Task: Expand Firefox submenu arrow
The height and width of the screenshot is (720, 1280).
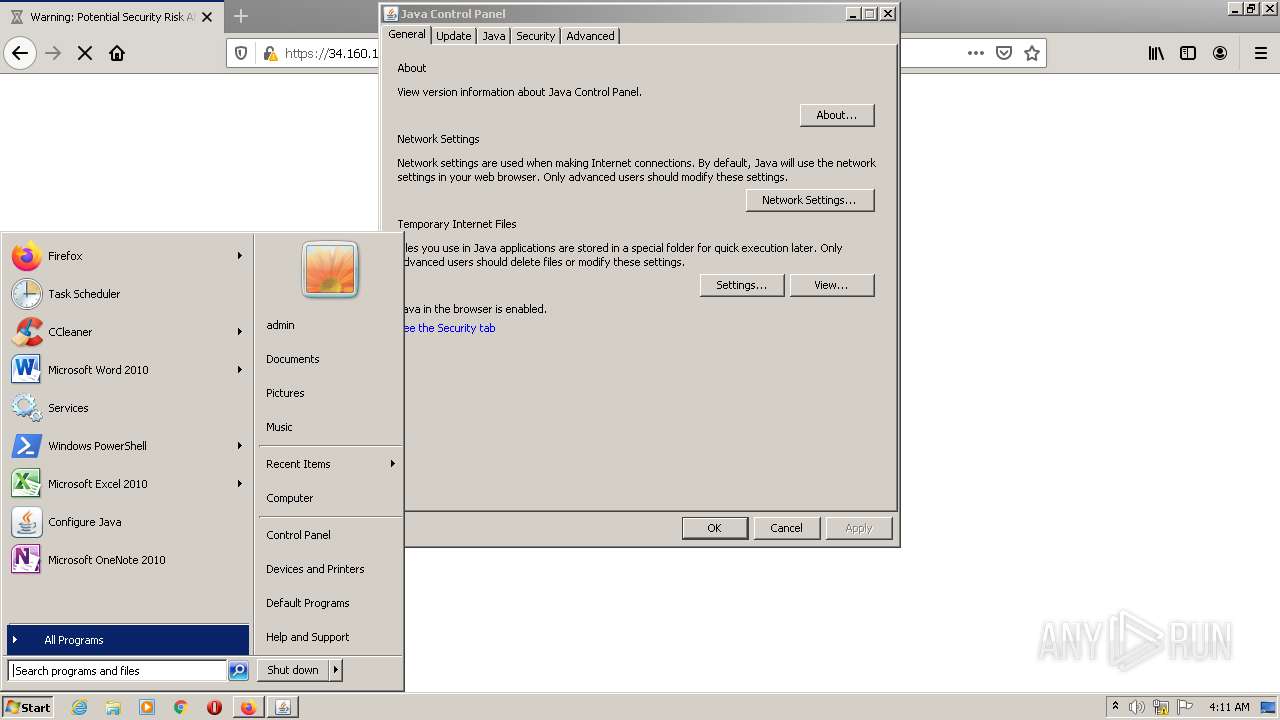Action: pos(240,256)
